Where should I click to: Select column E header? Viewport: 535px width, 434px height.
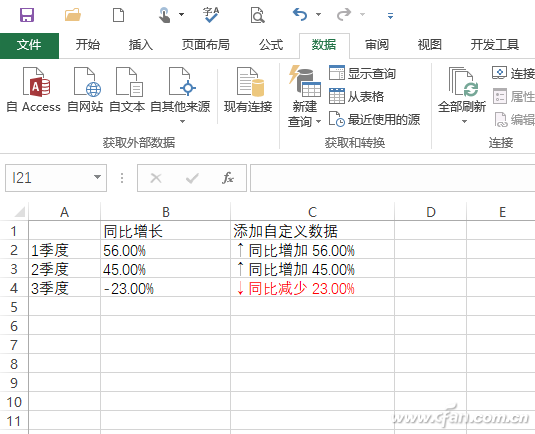click(x=502, y=212)
